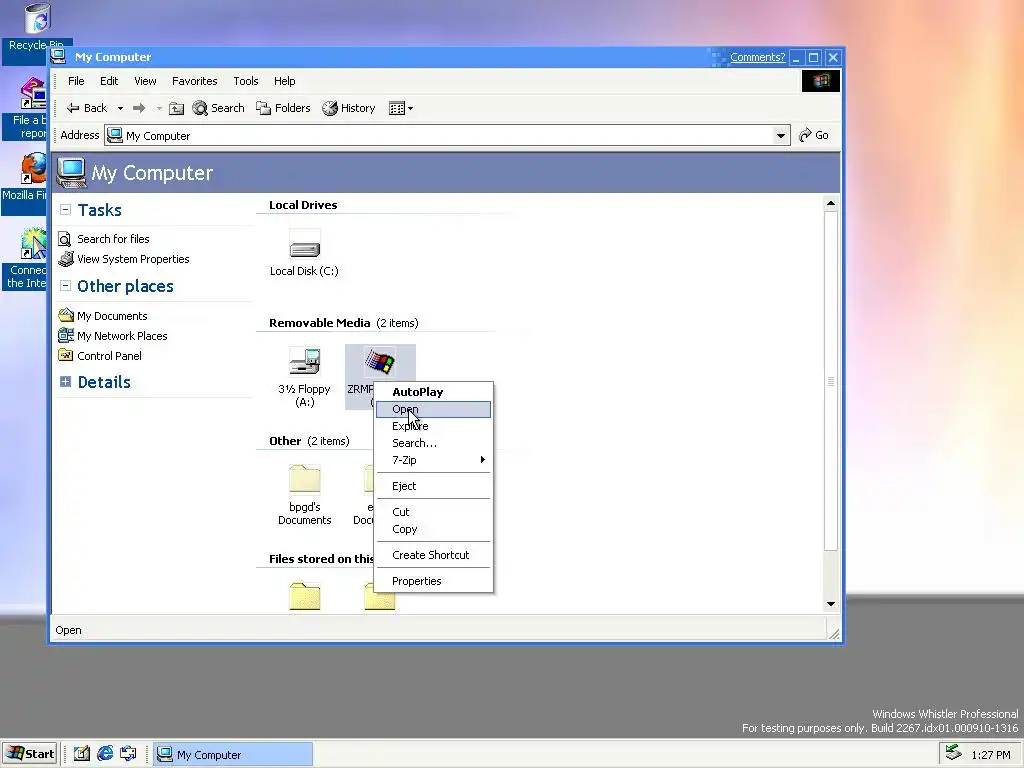Click the first folder under Files stored on this computer
The image size is (1024, 768).
304,596
